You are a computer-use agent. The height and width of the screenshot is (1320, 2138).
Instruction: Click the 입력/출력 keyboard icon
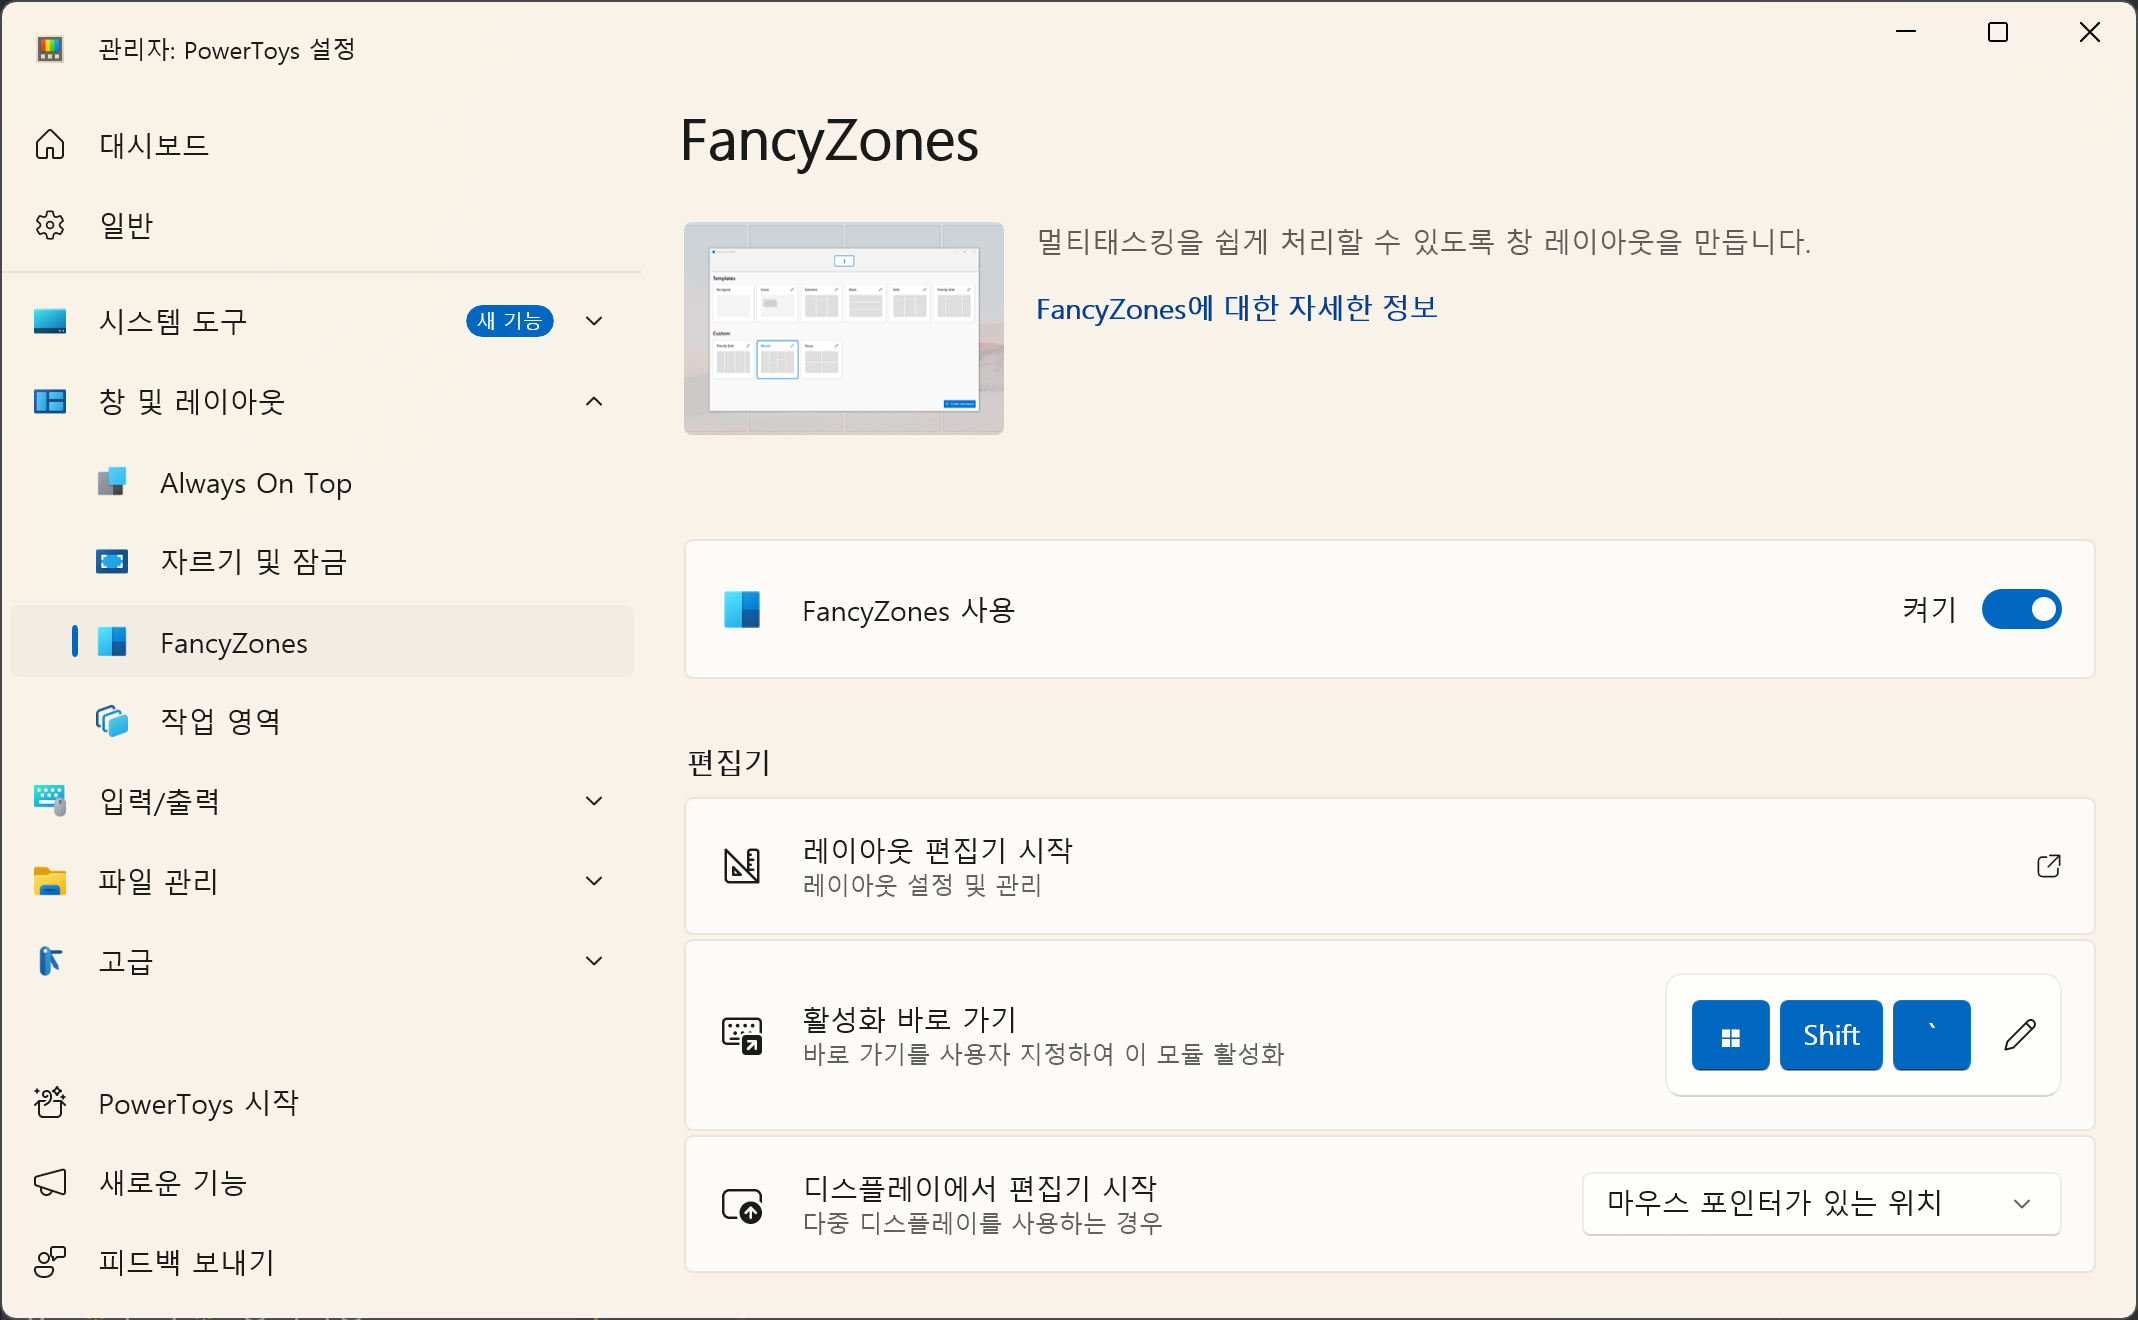coord(50,800)
